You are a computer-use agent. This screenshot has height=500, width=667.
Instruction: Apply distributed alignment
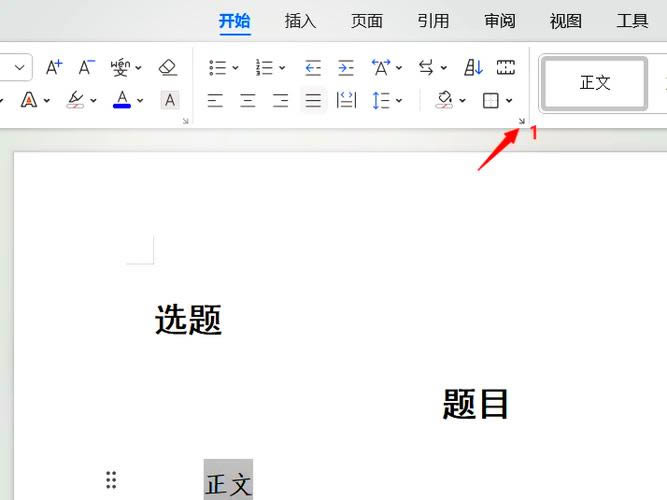tap(346, 100)
